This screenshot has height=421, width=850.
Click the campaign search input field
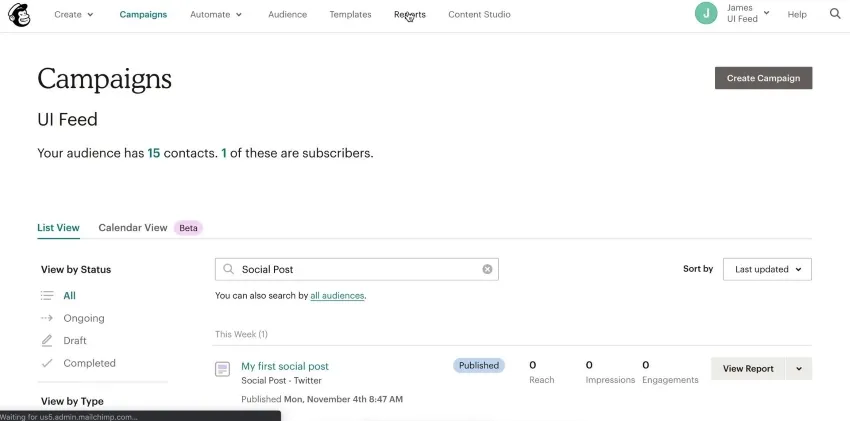point(358,269)
